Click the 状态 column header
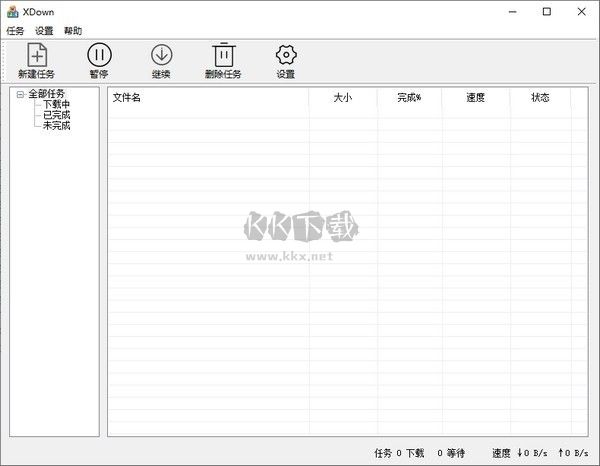This screenshot has height=466, width=600. (x=540, y=98)
